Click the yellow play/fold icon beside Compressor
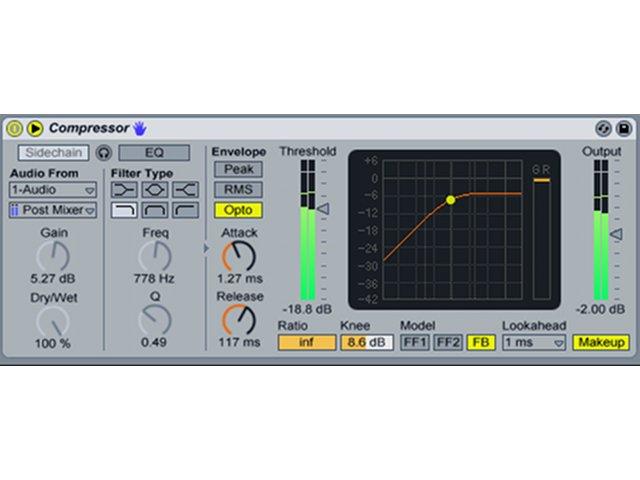 point(35,128)
